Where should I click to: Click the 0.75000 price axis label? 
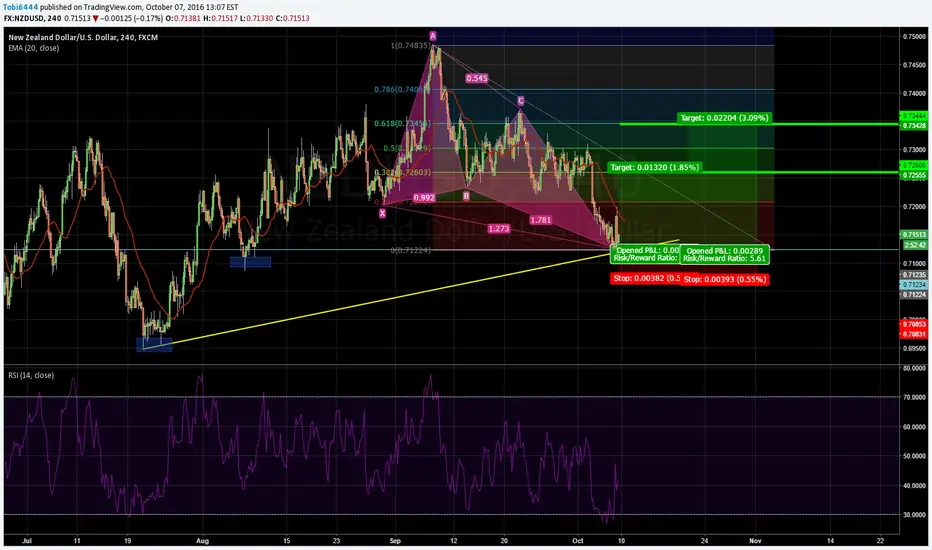tap(914, 36)
